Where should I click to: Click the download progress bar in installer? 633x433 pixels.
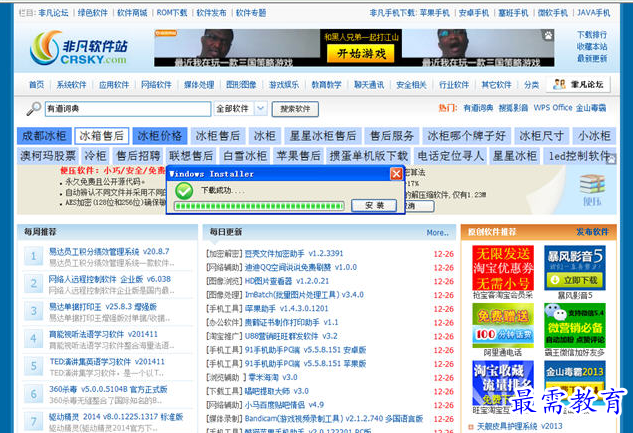tap(259, 206)
